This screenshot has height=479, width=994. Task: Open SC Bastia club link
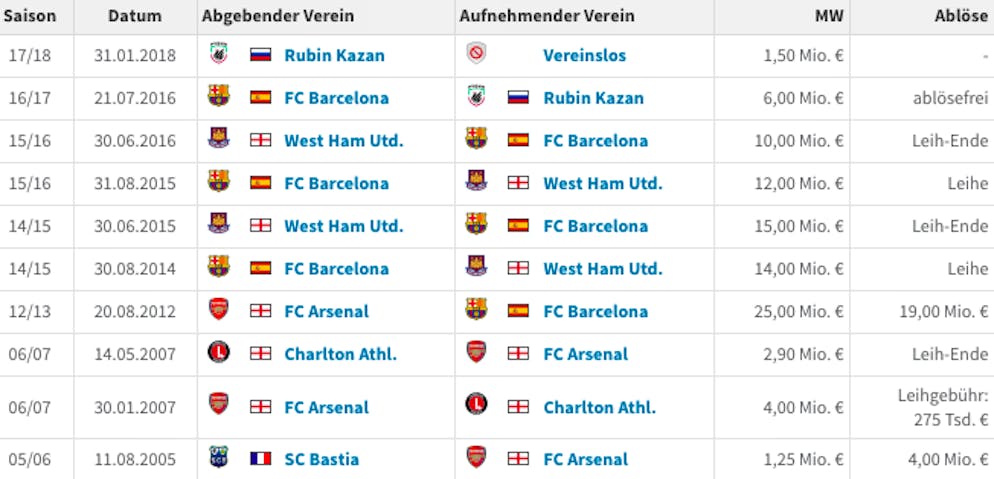tap(321, 459)
